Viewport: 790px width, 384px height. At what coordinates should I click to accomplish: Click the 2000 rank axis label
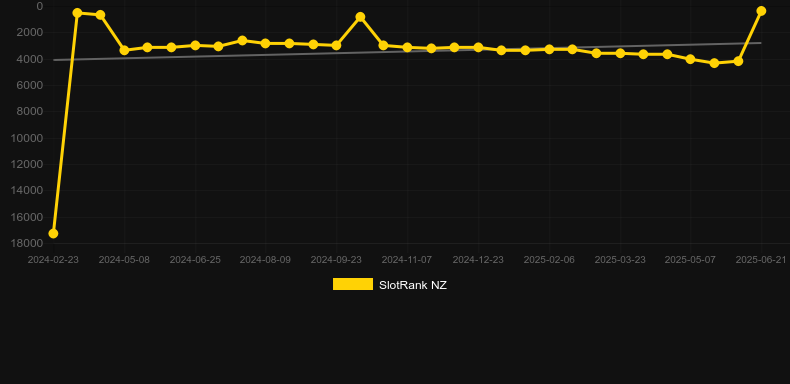tap(31, 32)
